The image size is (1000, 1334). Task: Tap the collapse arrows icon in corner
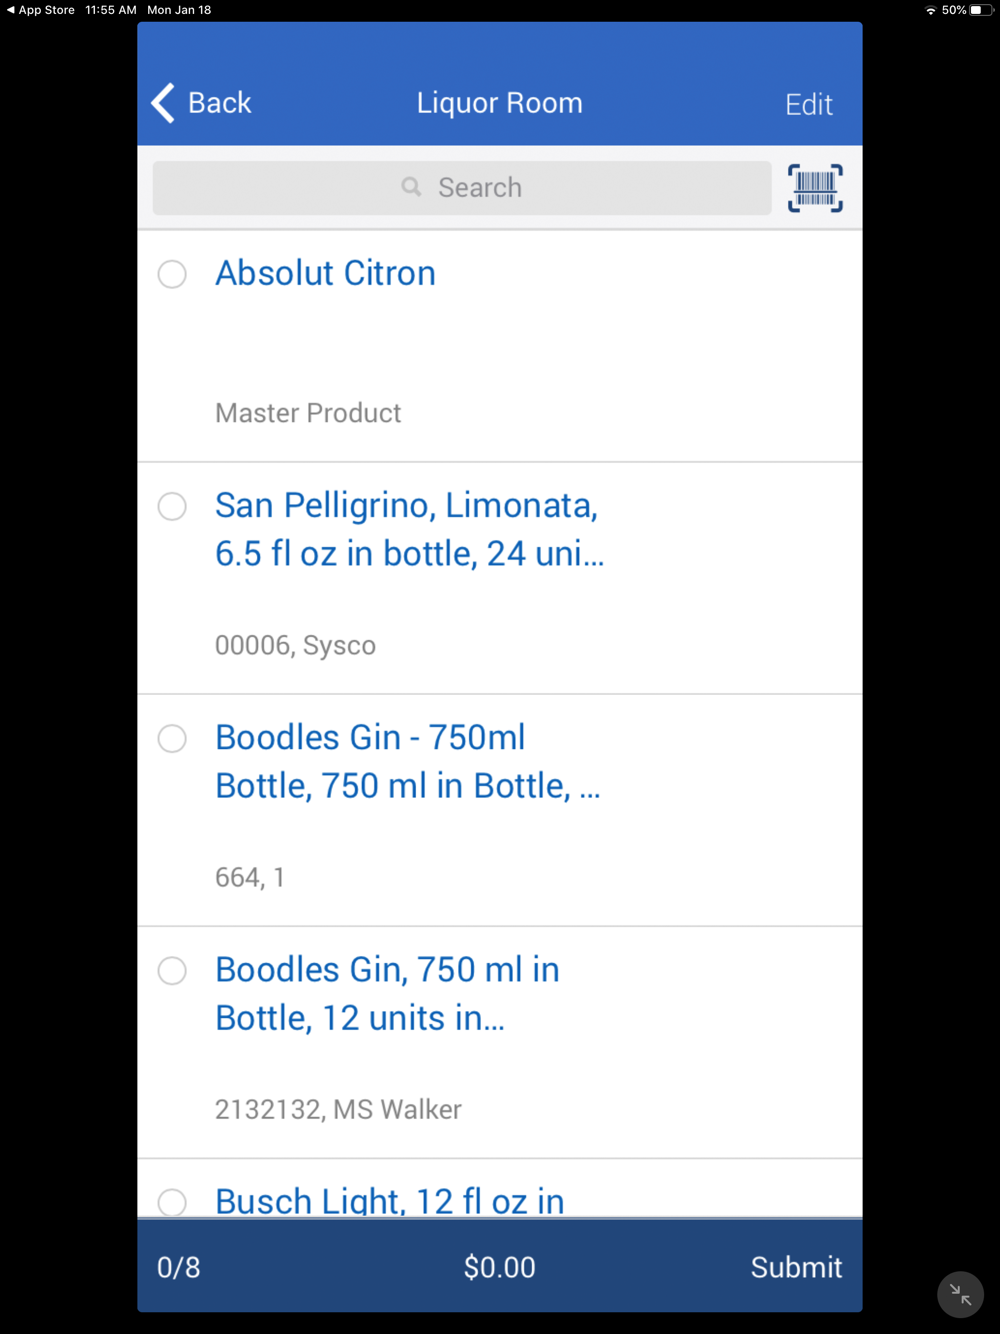[961, 1294]
